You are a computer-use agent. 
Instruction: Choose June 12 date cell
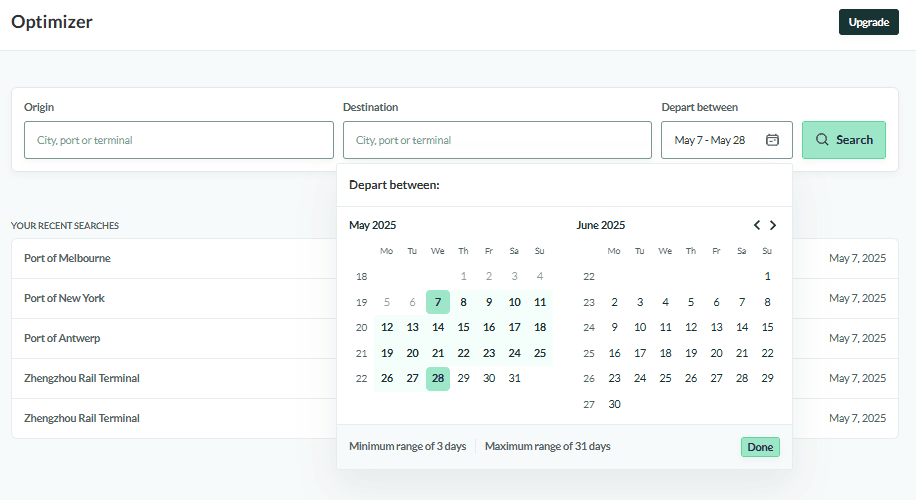(x=691, y=327)
